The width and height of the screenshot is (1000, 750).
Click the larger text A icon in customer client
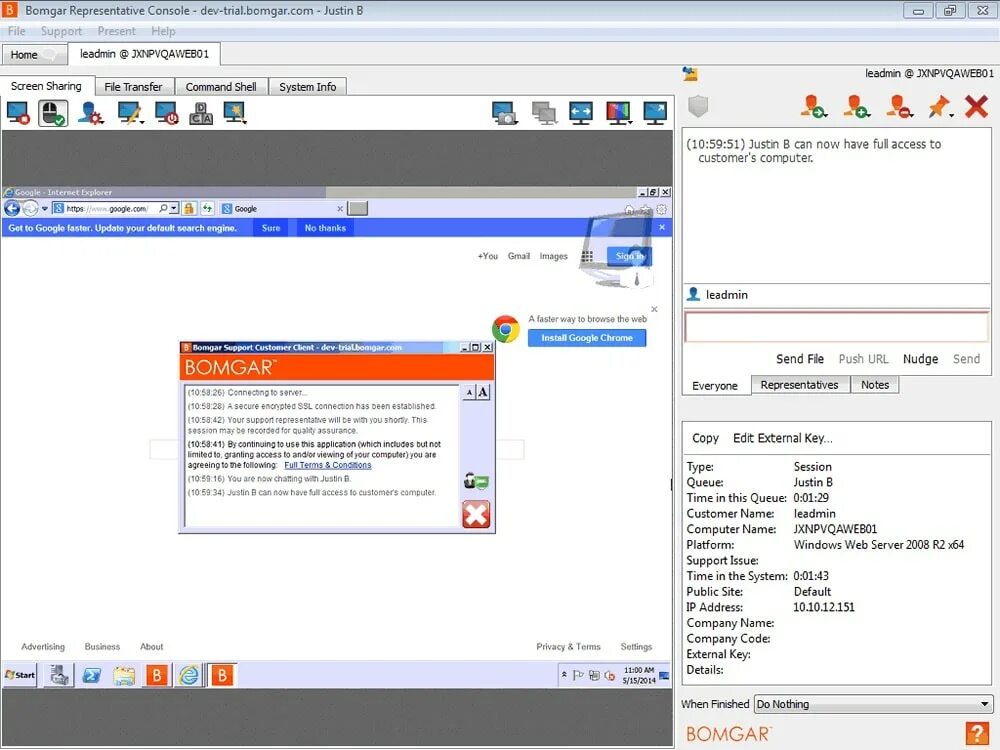pos(483,392)
